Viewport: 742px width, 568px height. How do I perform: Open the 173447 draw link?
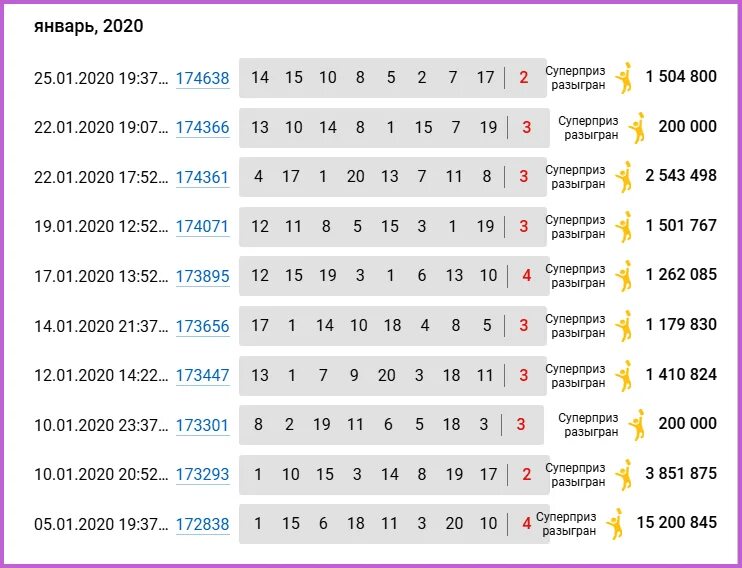[203, 375]
